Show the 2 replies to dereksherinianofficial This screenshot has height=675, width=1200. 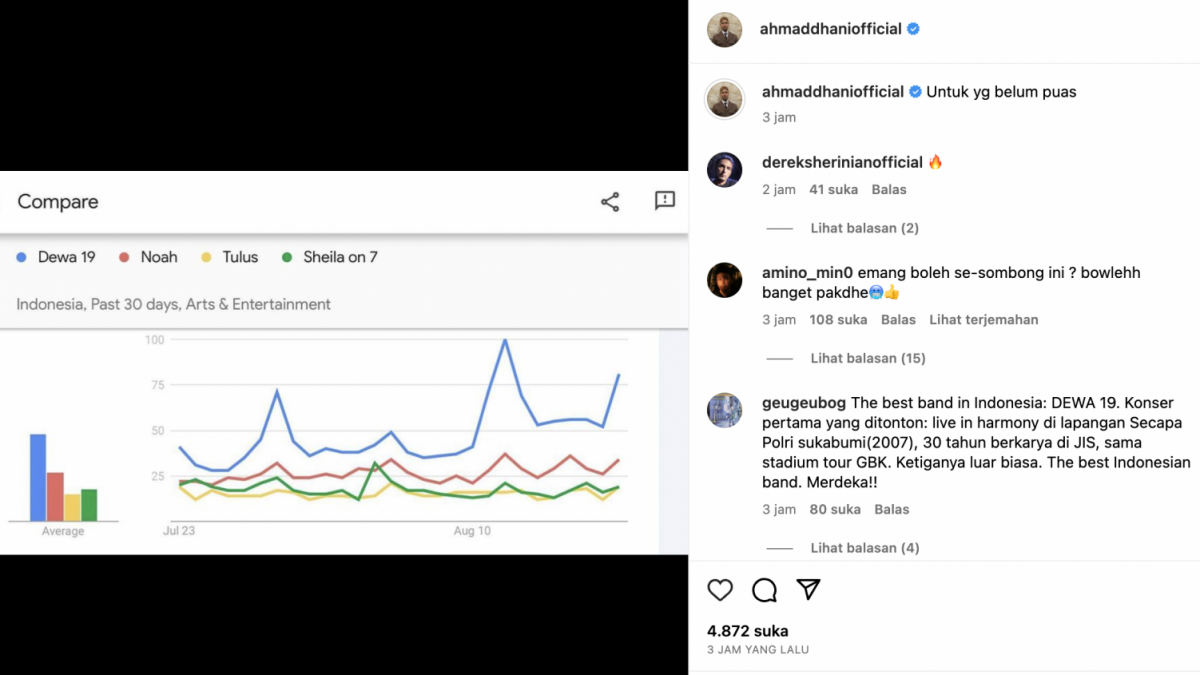tap(864, 227)
